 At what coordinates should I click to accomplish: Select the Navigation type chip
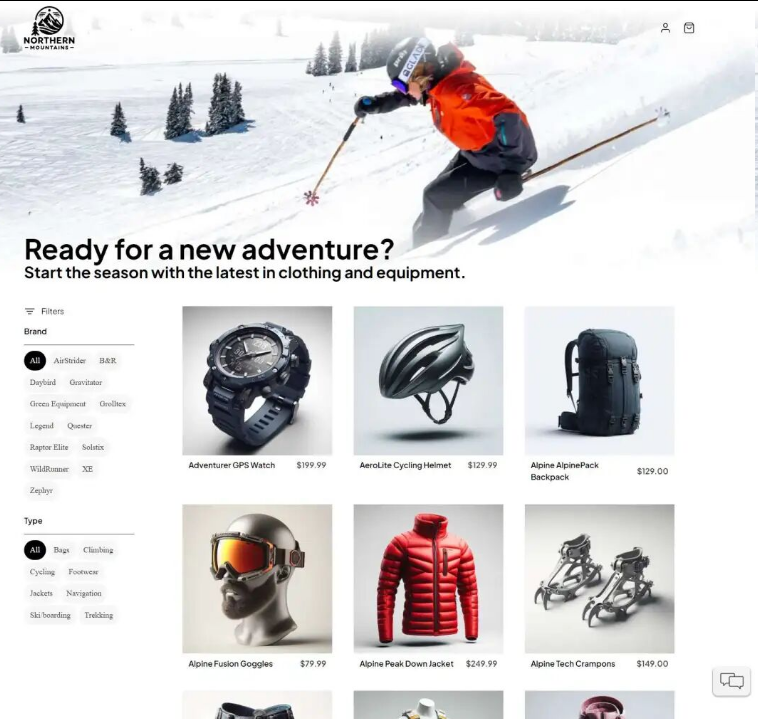tap(84, 593)
